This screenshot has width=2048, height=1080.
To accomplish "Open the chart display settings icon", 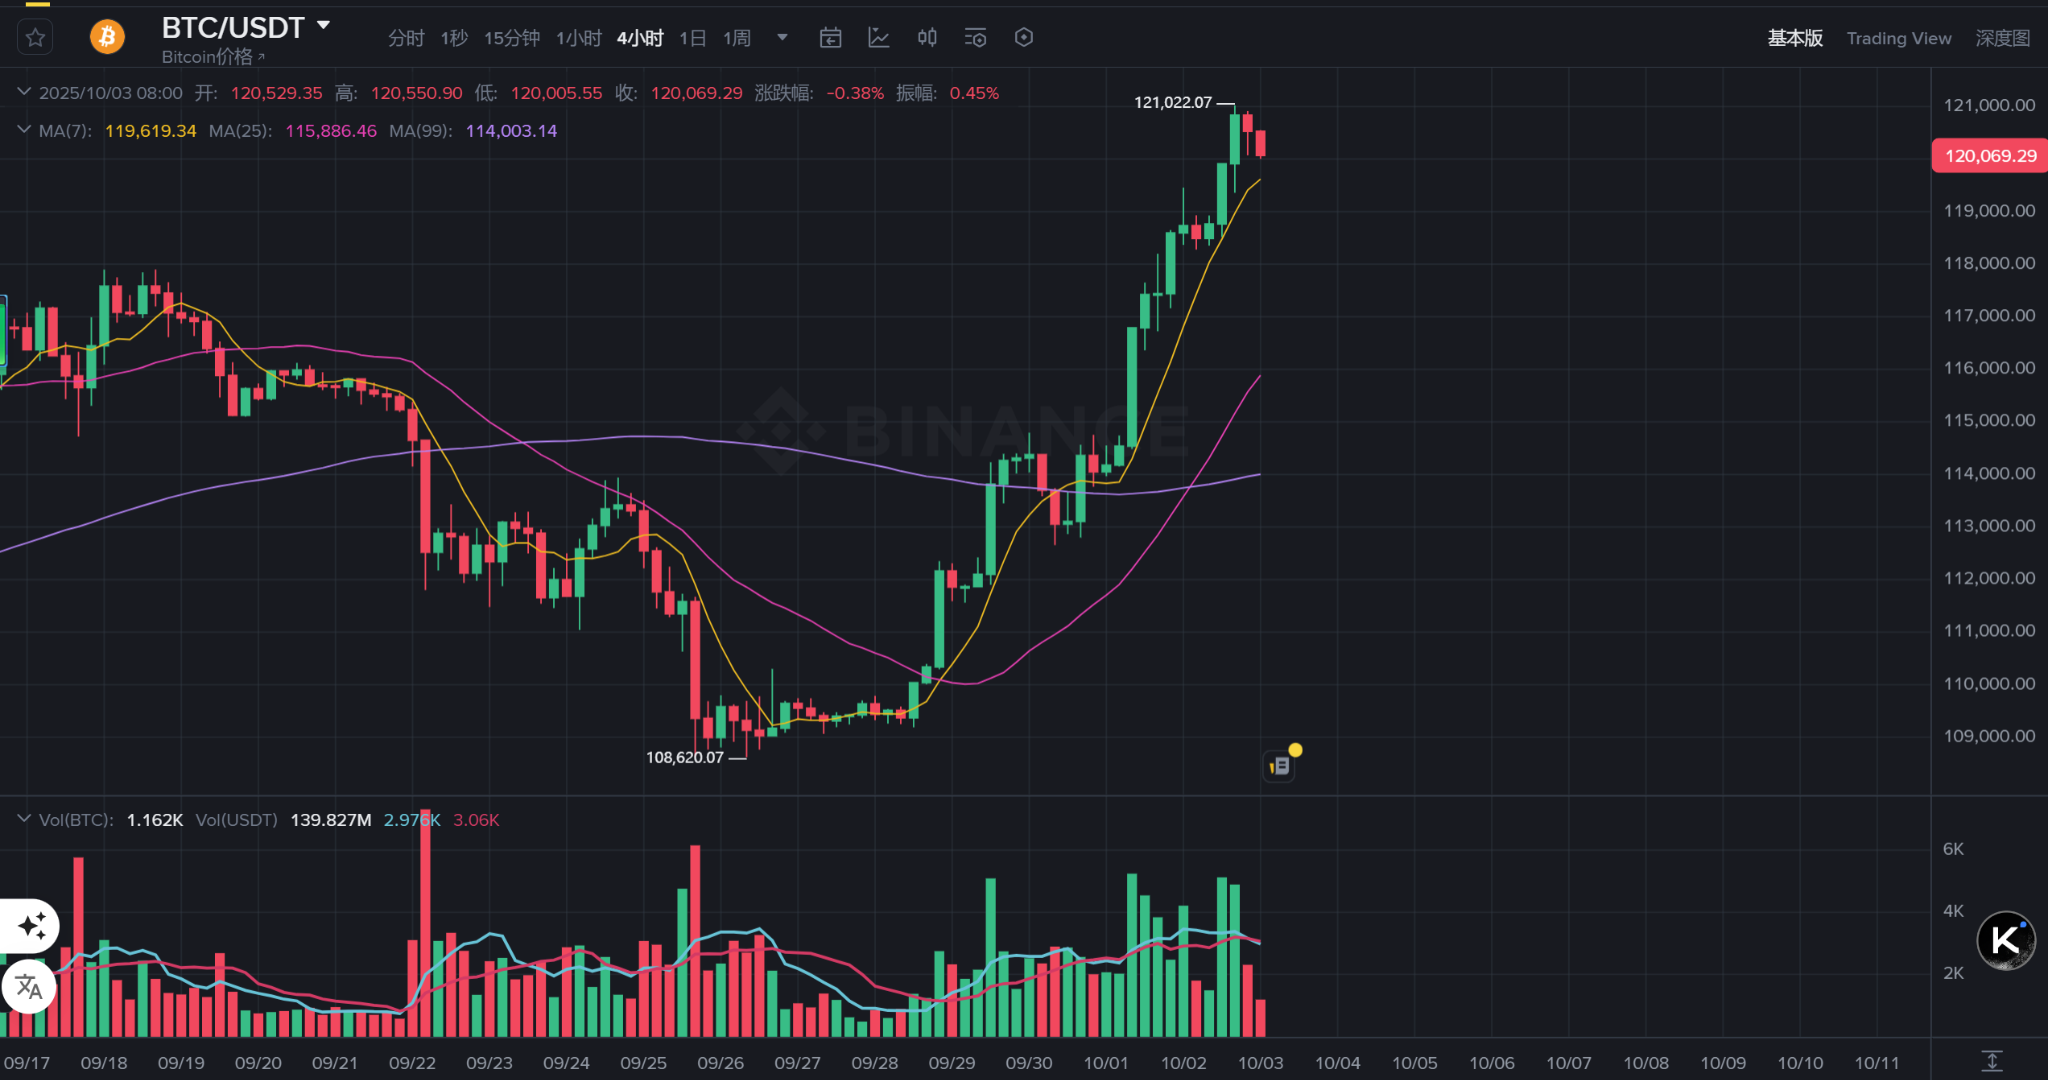I will [x=975, y=38].
